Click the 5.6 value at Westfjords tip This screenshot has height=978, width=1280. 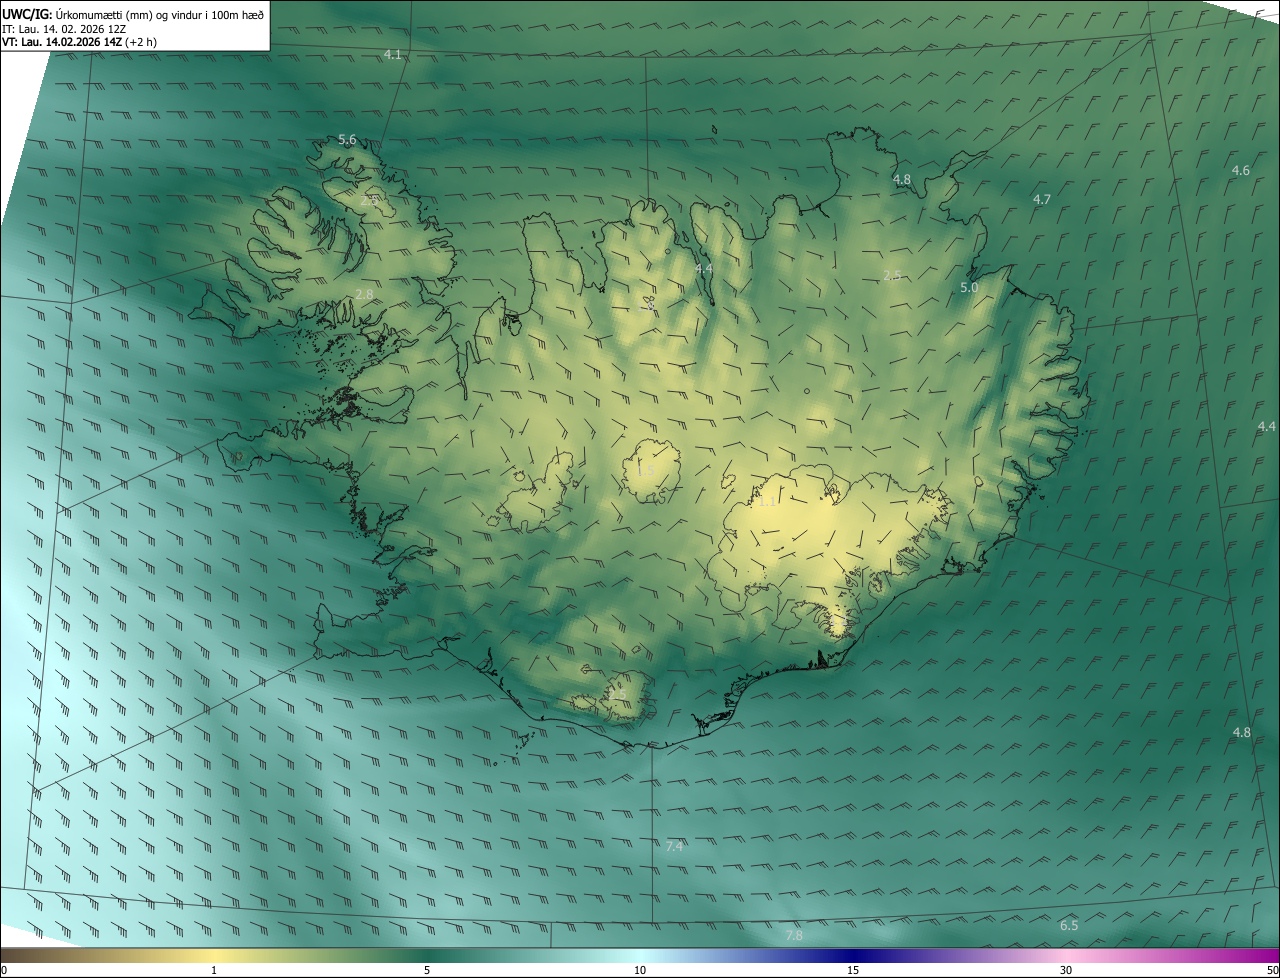click(x=347, y=140)
